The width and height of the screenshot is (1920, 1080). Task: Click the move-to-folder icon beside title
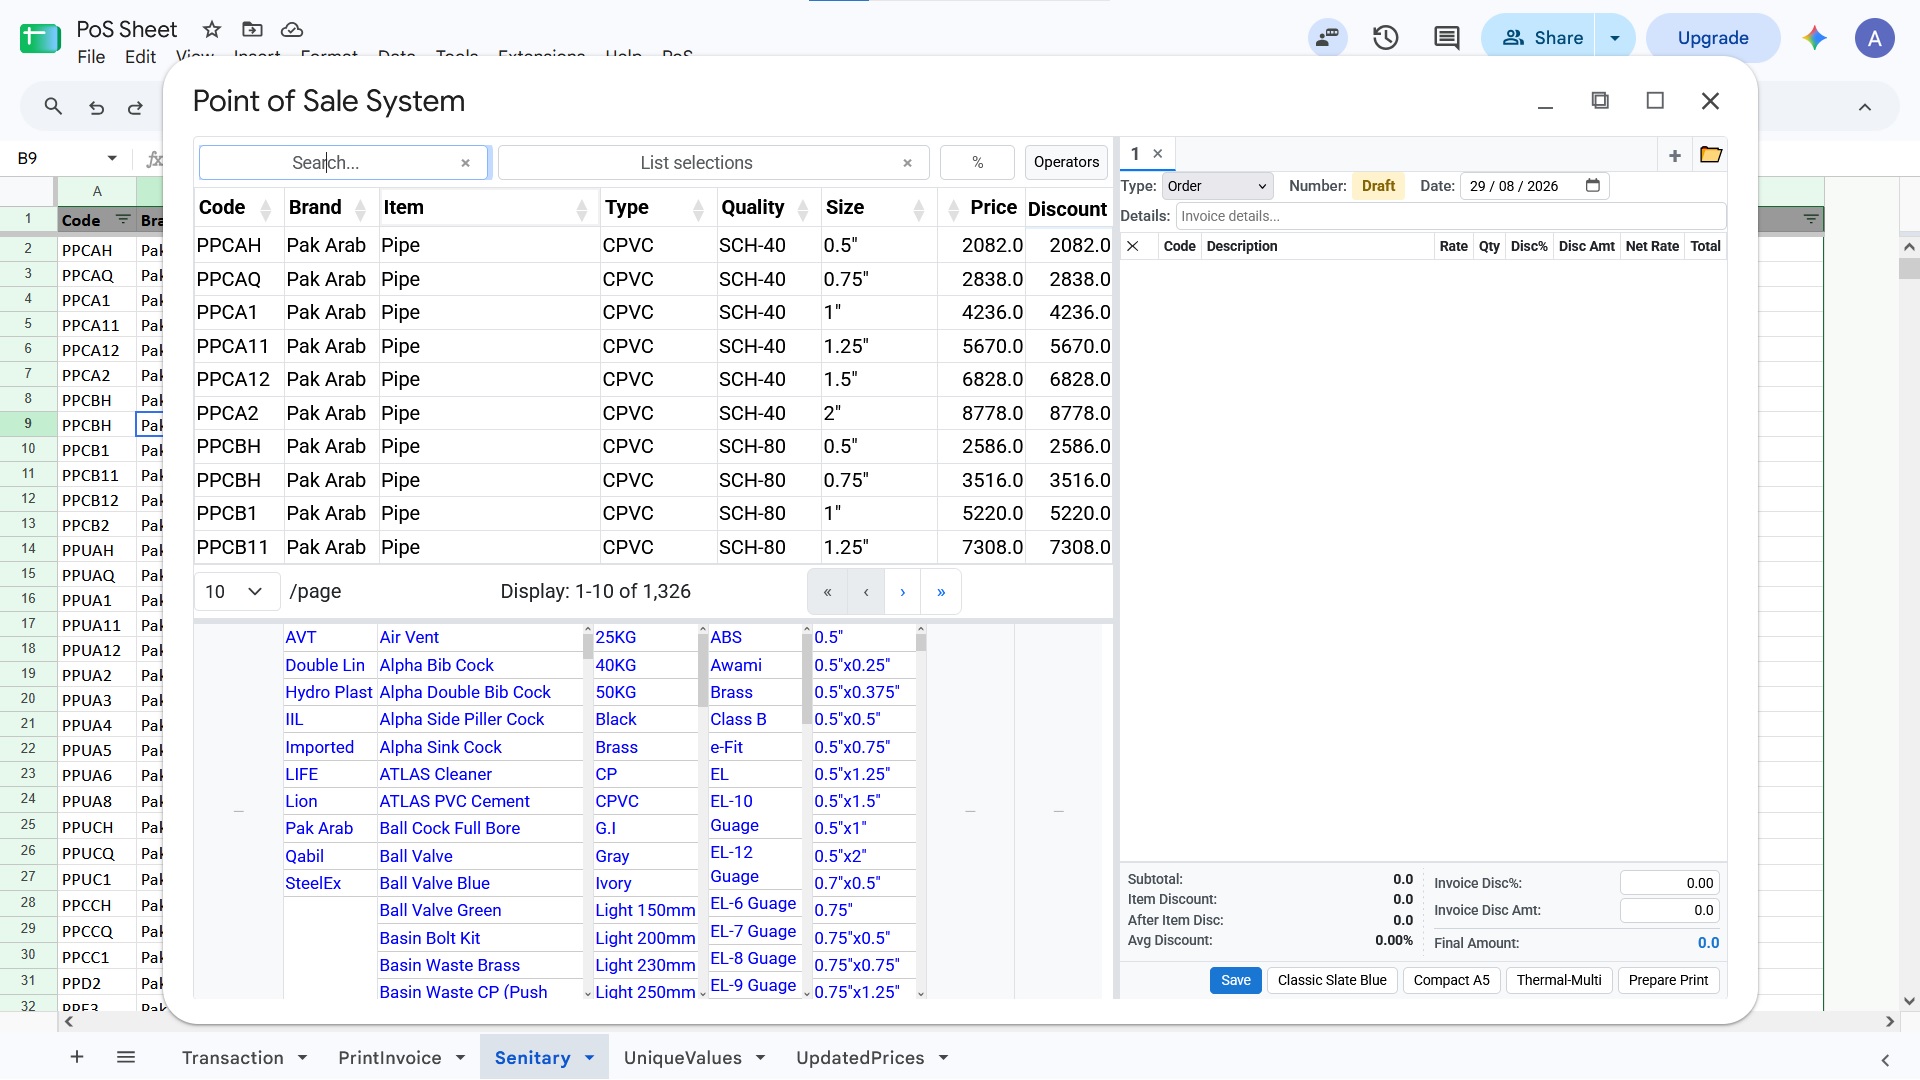point(252,29)
